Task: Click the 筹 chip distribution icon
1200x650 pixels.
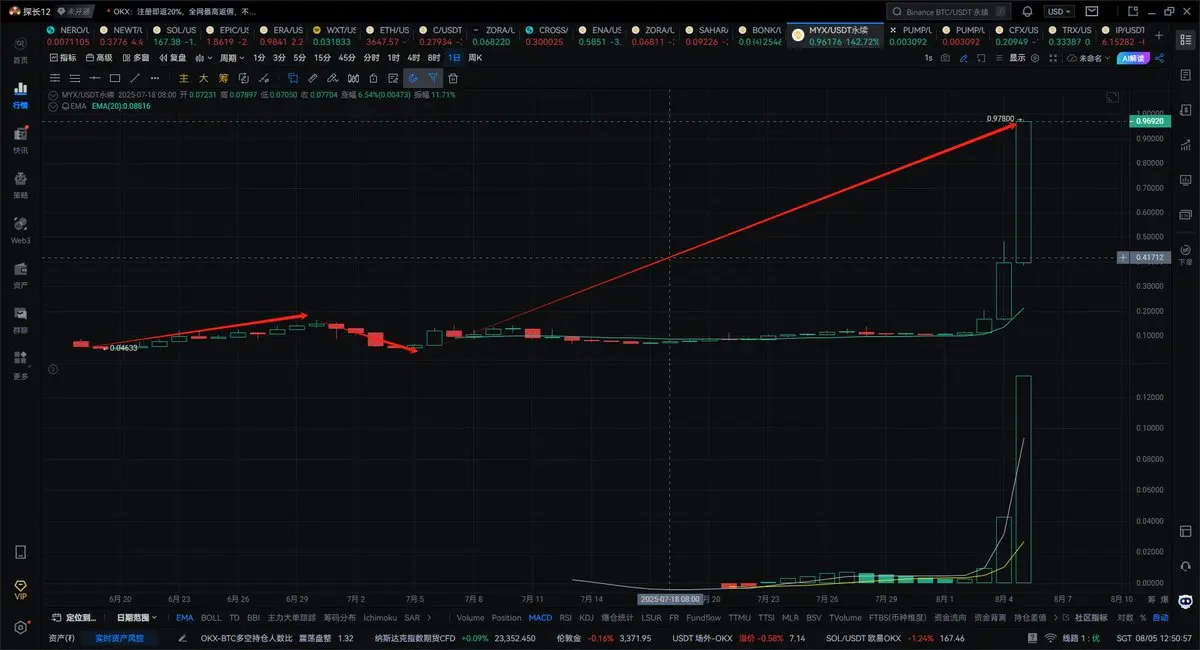Action: coord(223,78)
